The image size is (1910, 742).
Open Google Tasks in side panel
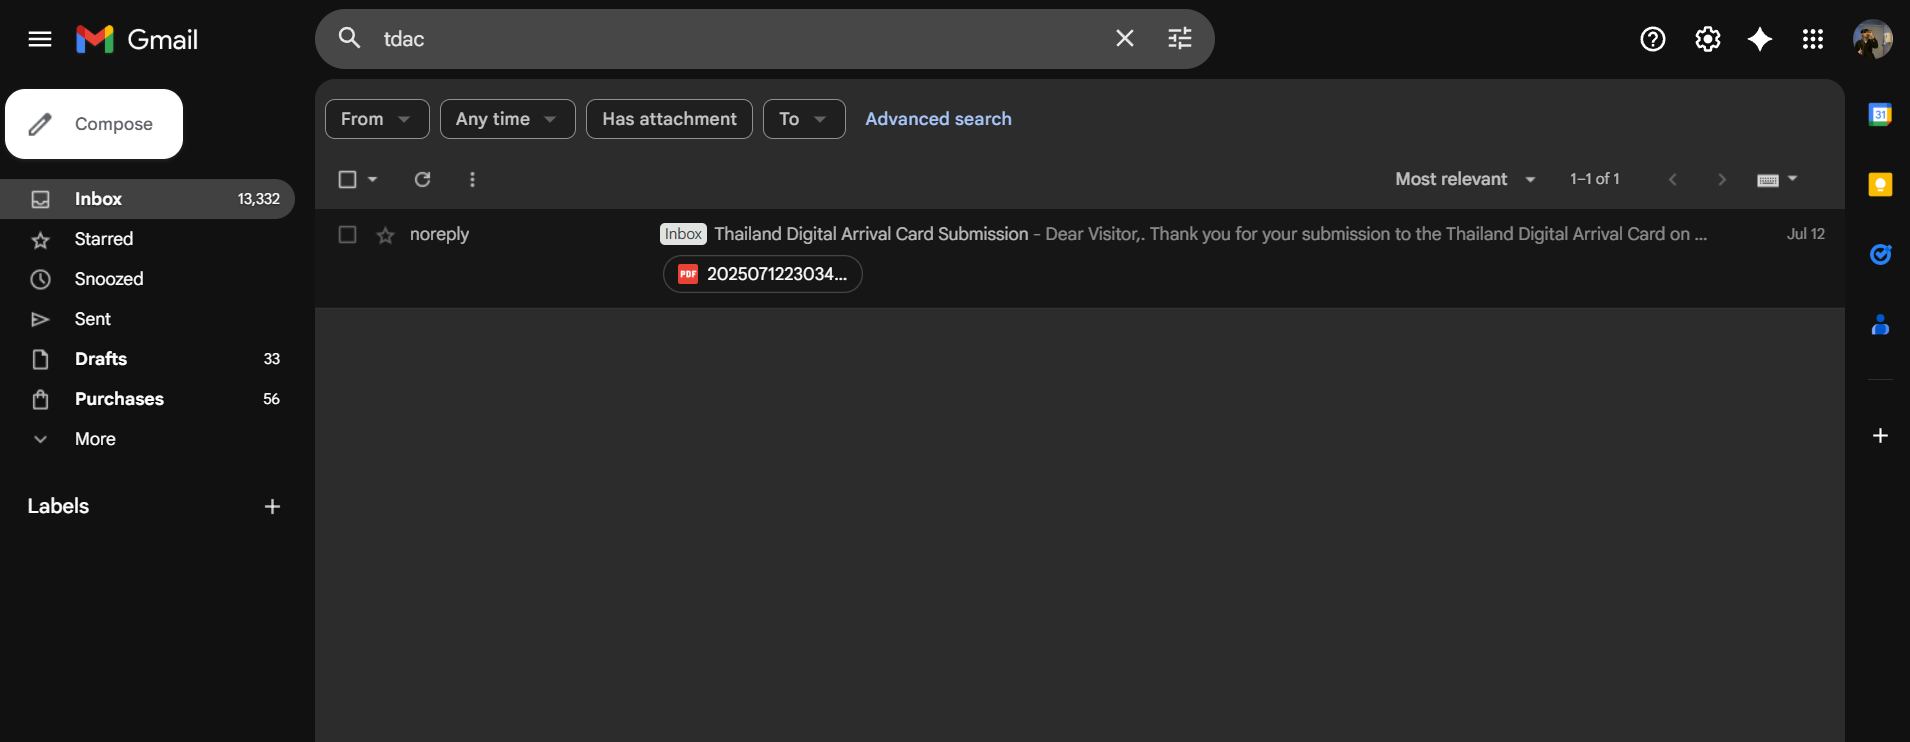tap(1880, 255)
